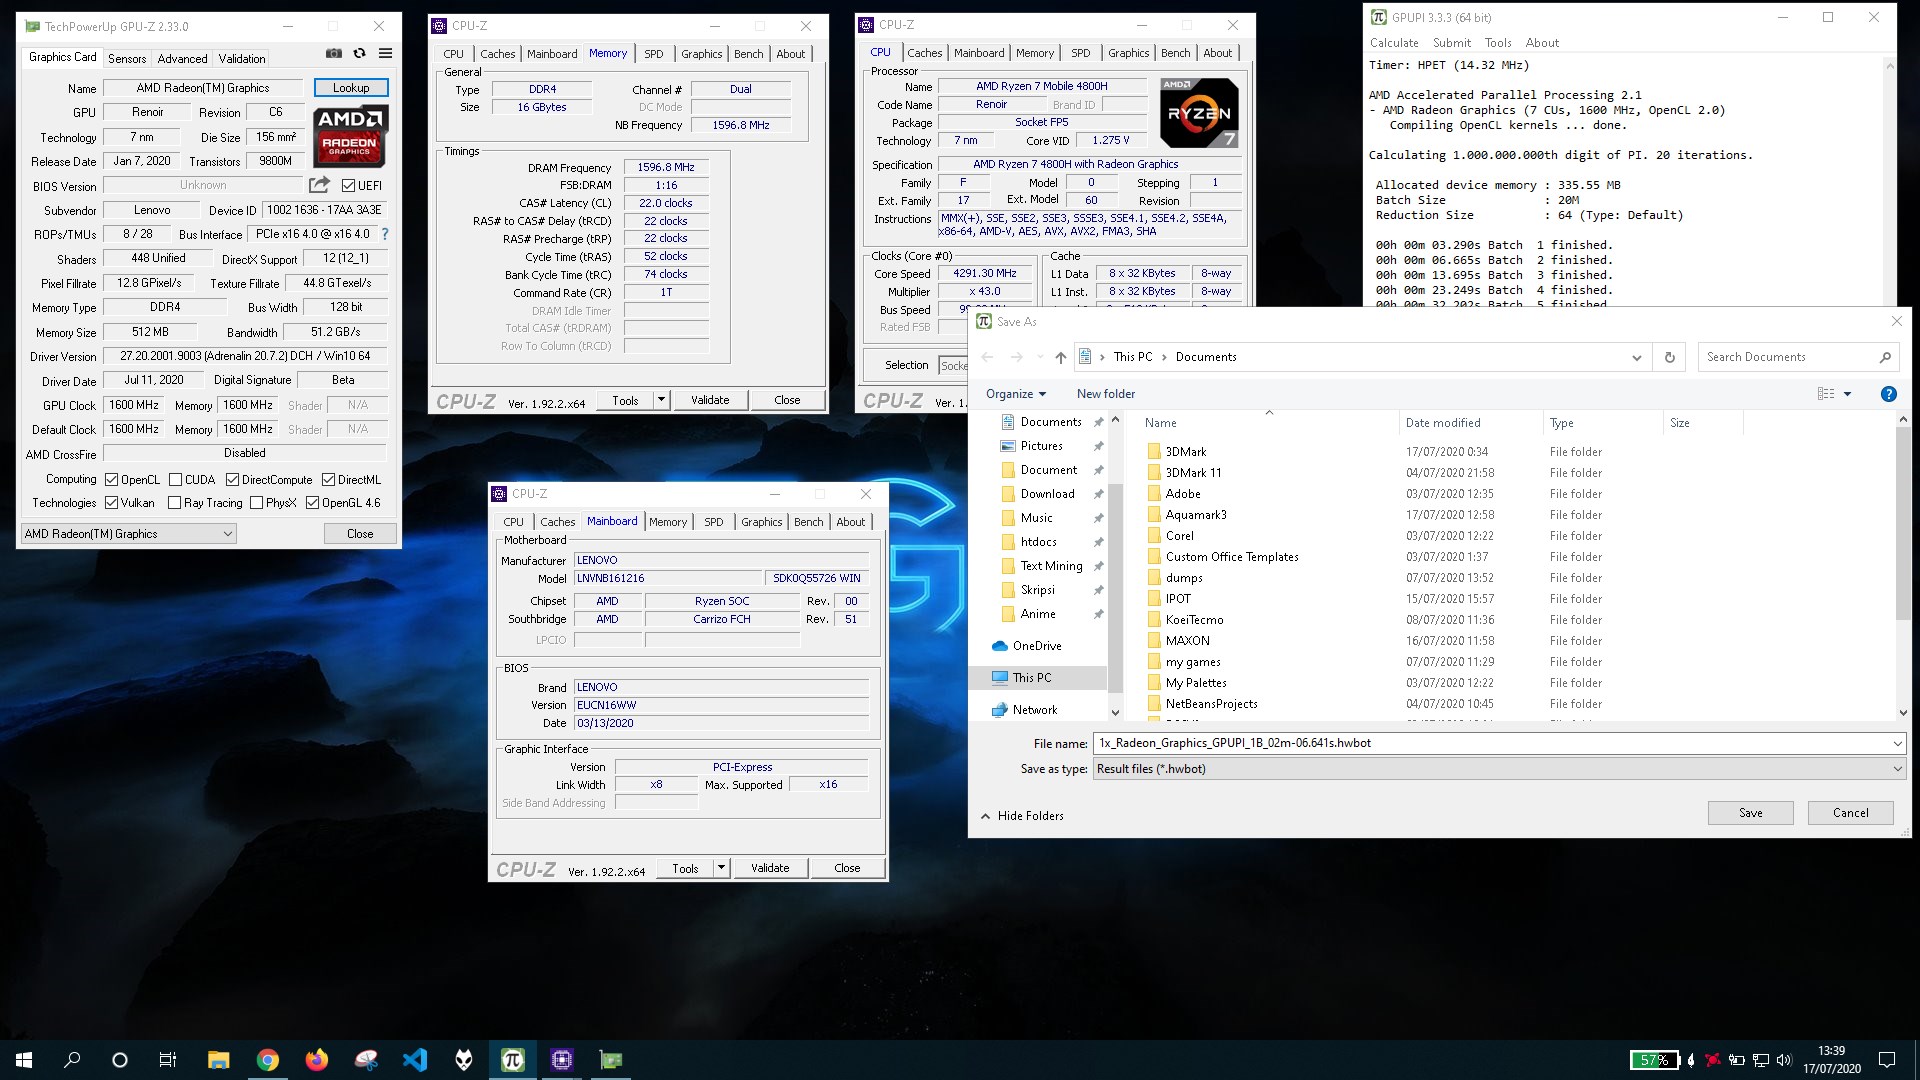Toggle the OpenGL 4.6 checkbox

click(313, 503)
